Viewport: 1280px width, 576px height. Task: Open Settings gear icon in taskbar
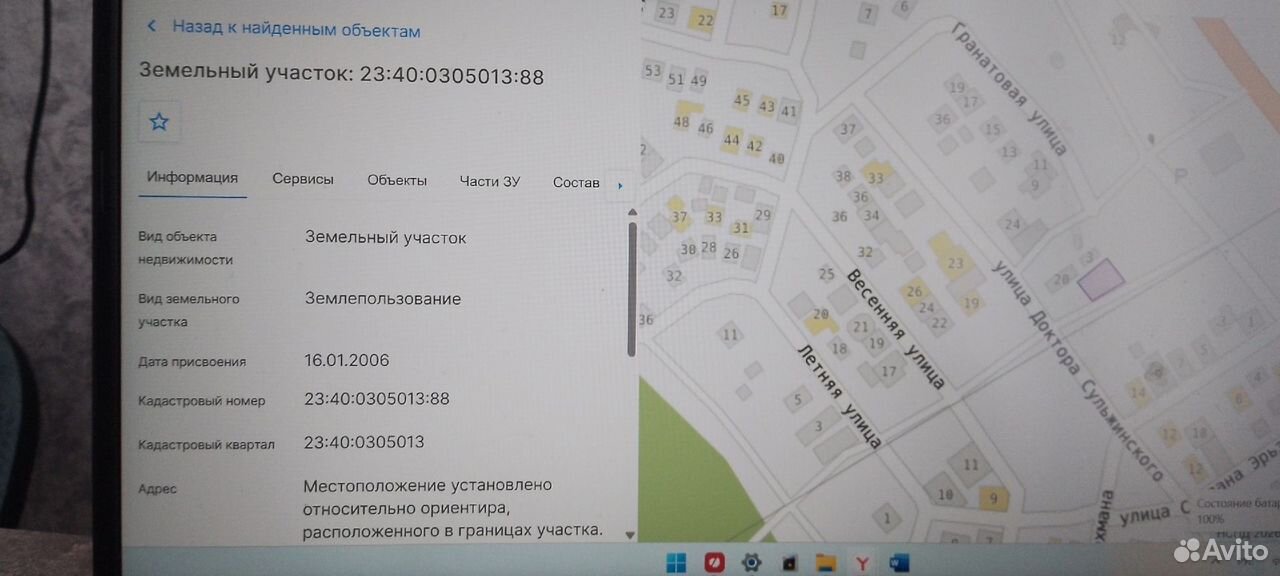[x=752, y=562]
